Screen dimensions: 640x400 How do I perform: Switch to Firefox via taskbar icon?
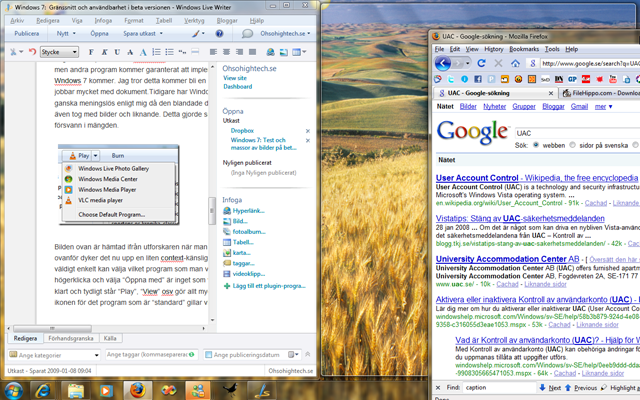click(138, 391)
